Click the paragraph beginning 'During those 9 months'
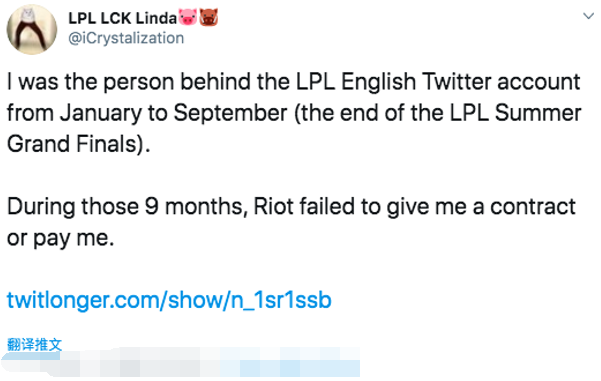Viewport: 601px width, 381px height. click(291, 222)
